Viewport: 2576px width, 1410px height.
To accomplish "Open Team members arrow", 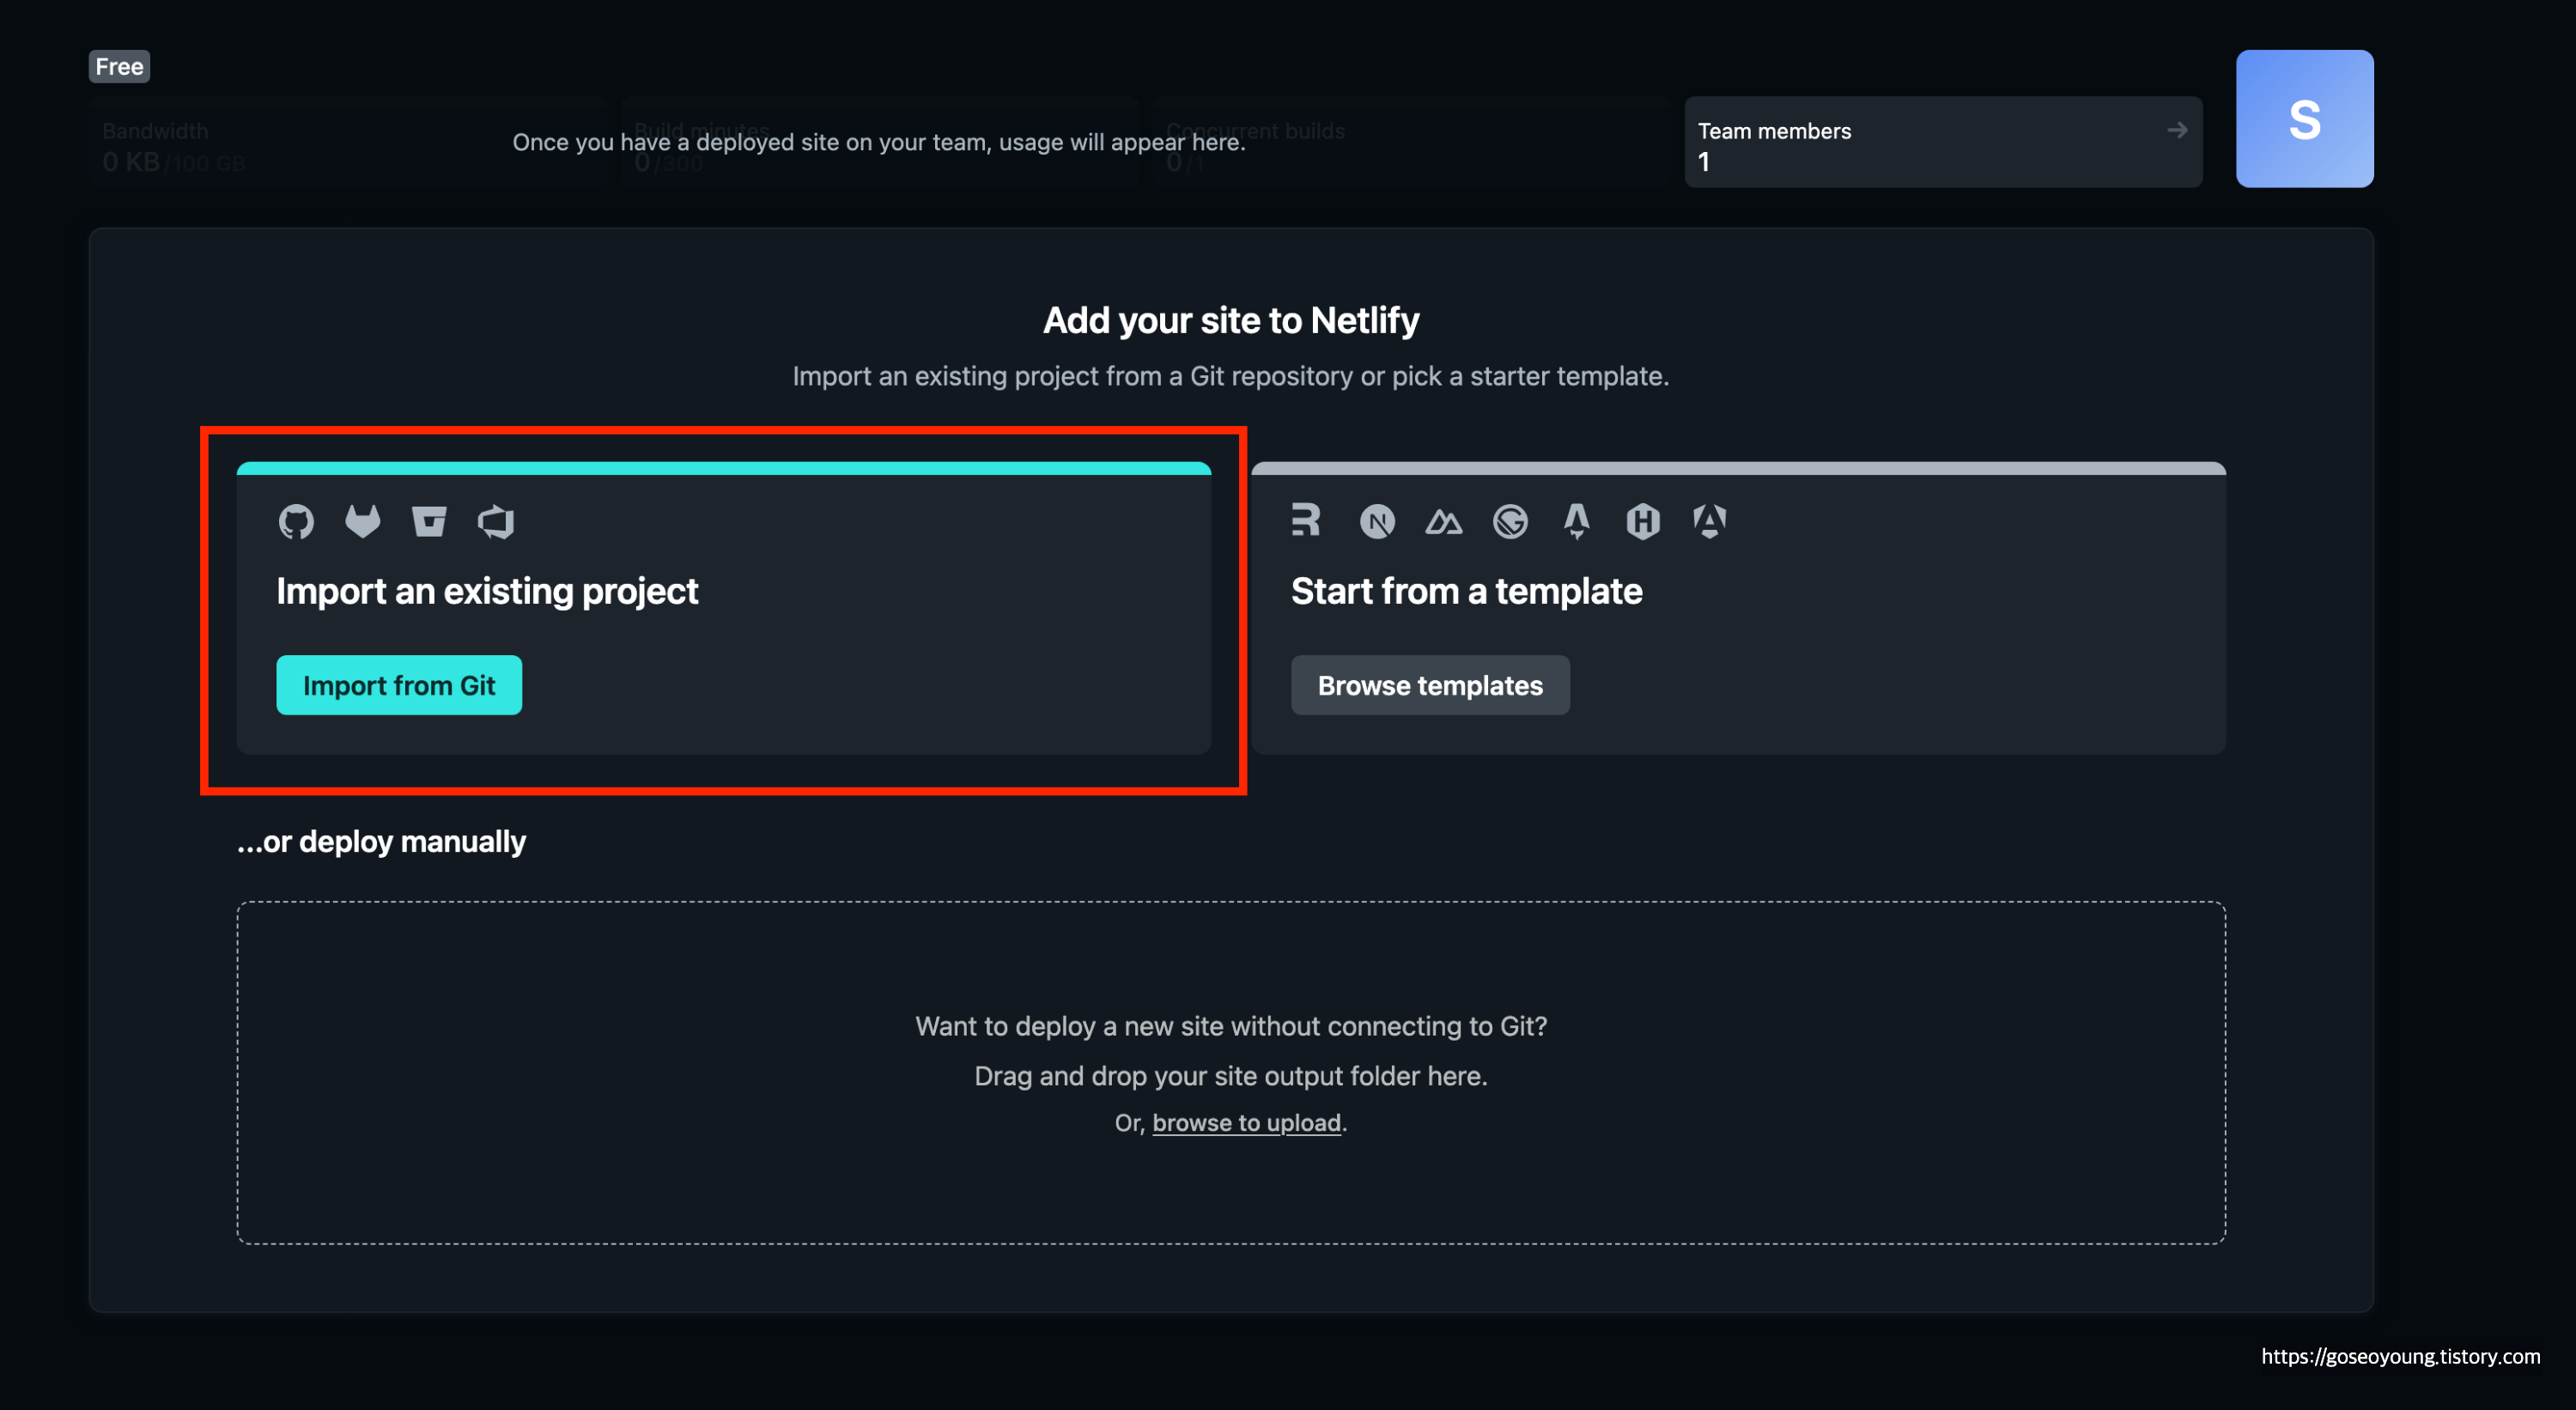I will point(2176,130).
